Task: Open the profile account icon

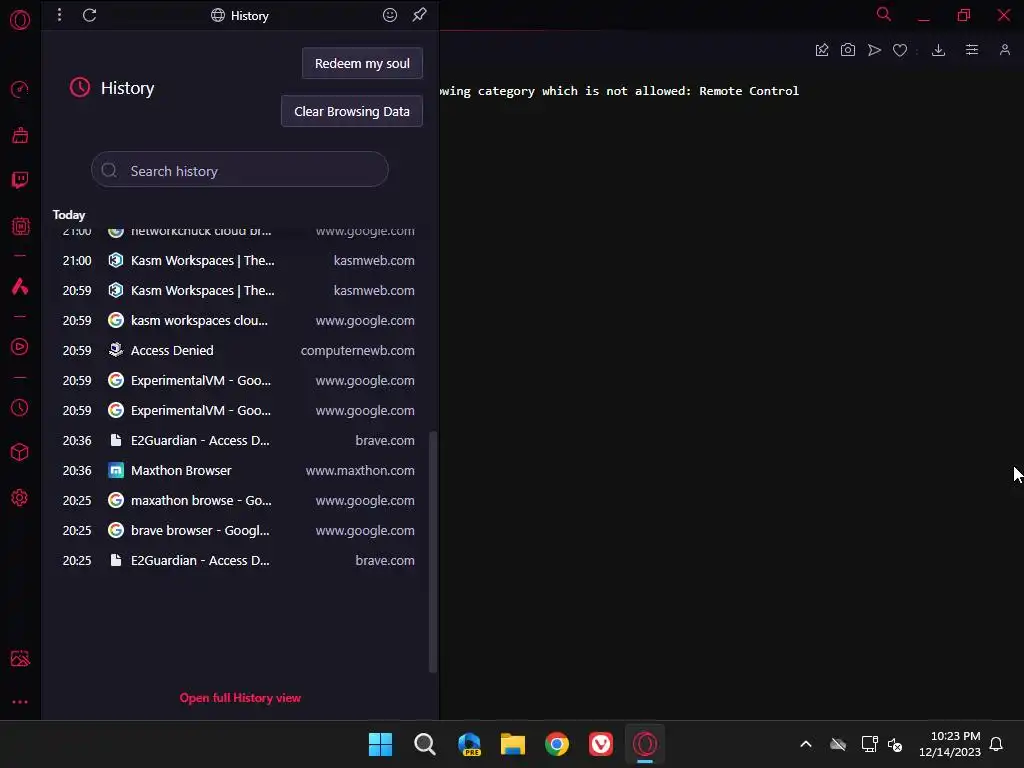Action: click(1004, 50)
